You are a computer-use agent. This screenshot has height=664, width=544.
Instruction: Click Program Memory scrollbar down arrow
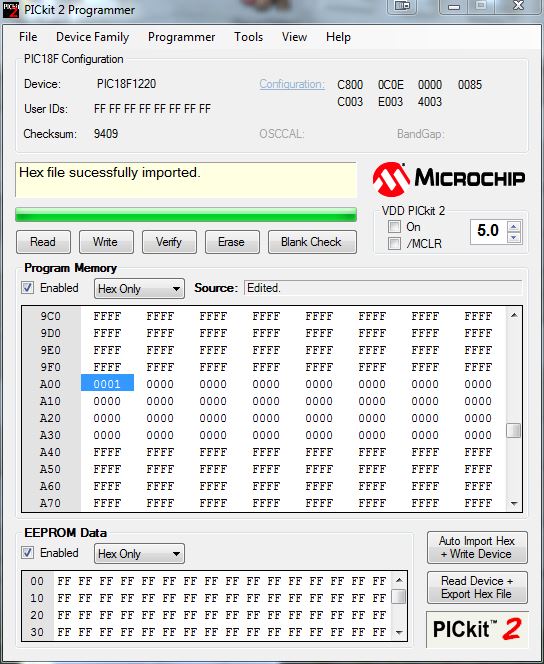coord(514,504)
